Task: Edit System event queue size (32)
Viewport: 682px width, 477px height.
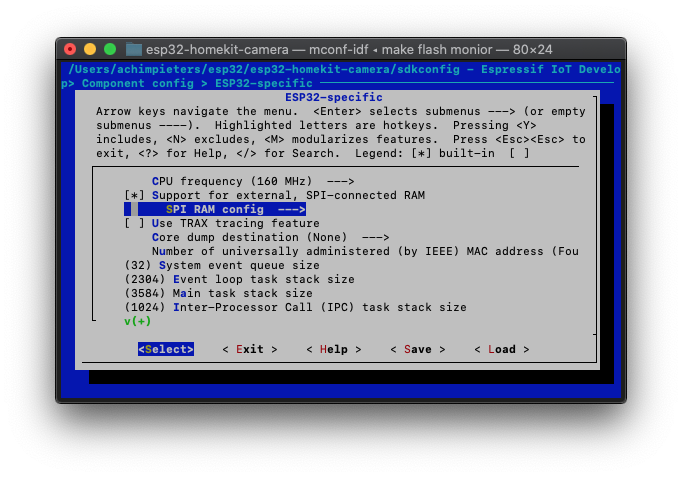Action: click(x=222, y=265)
